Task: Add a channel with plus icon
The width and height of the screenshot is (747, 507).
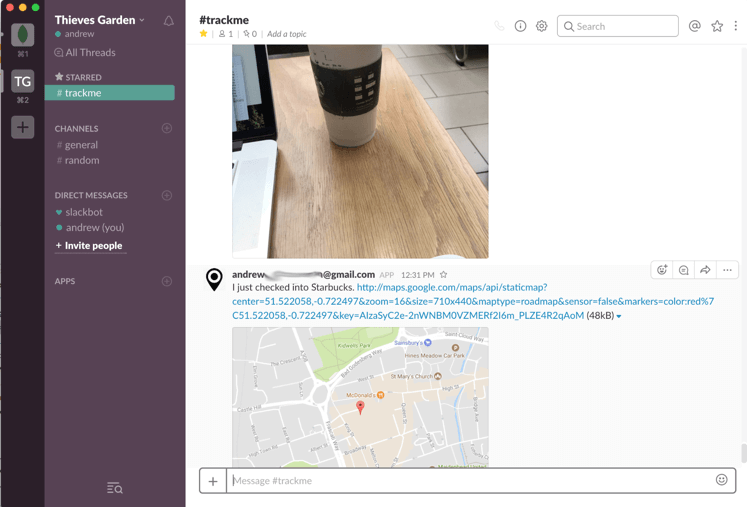Action: pyautogui.click(x=167, y=128)
